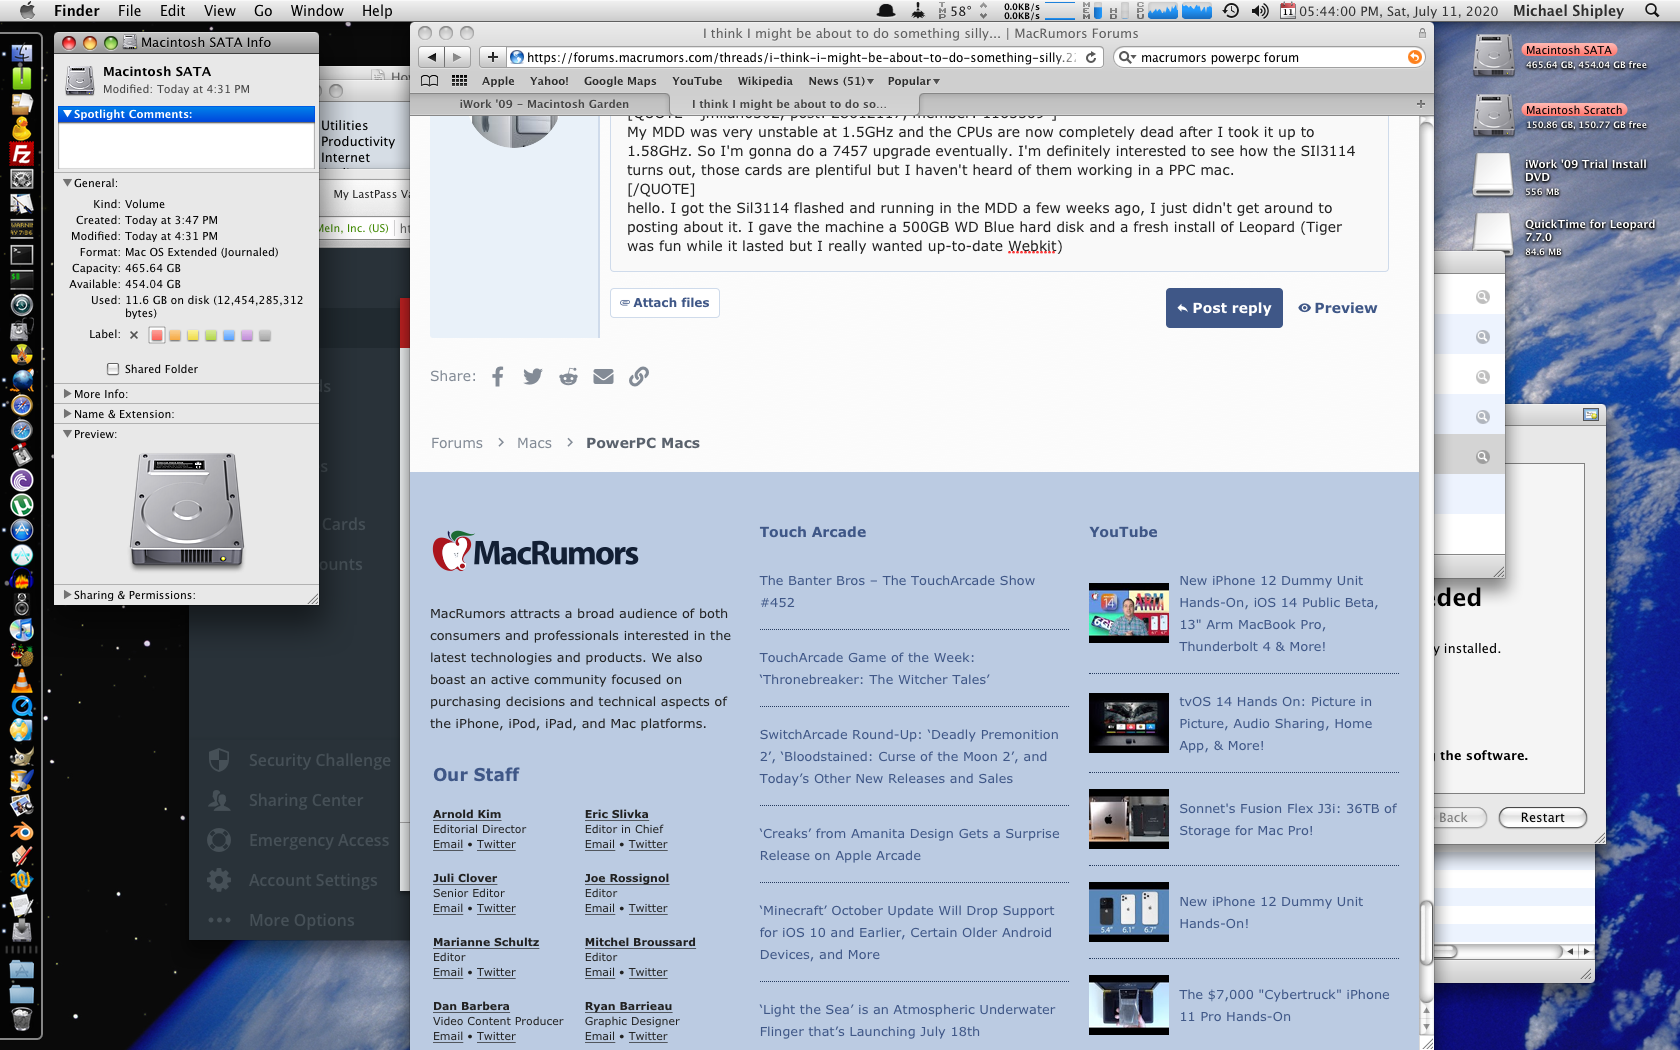Image resolution: width=1680 pixels, height=1050 pixels.
Task: Click the search field with macrumors powerpc forum
Action: (x=1269, y=57)
